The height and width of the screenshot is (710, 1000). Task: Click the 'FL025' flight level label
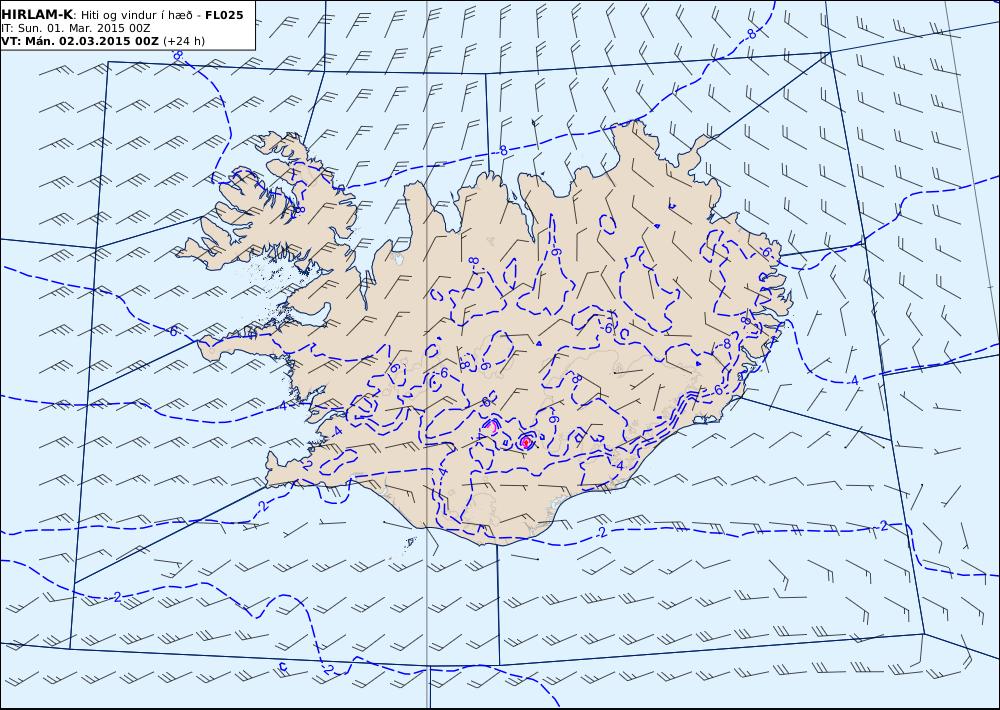[x=224, y=15]
